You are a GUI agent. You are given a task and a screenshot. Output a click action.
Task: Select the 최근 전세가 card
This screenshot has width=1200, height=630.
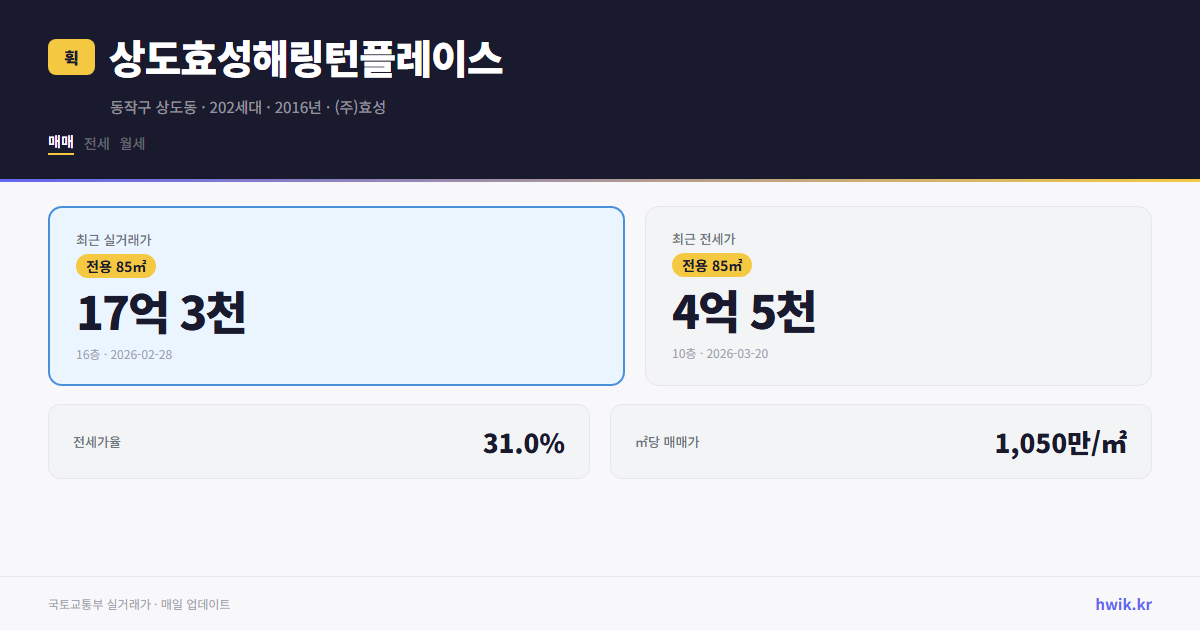pyautogui.click(x=898, y=295)
